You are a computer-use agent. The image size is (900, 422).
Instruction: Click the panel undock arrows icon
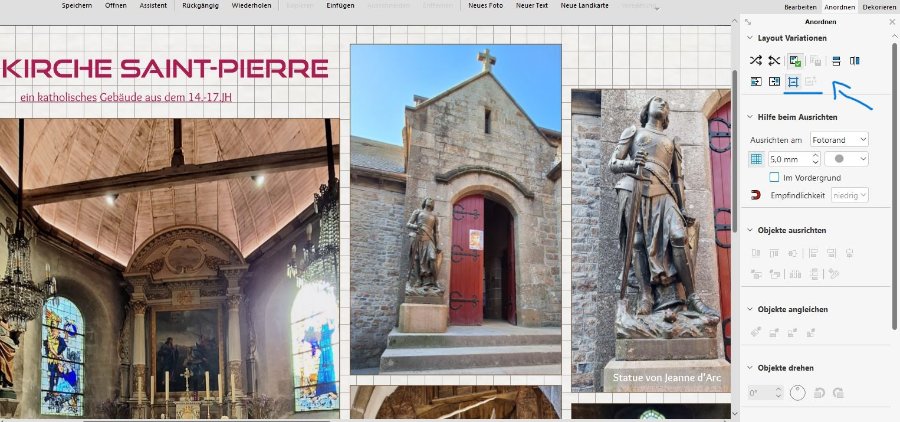(748, 22)
